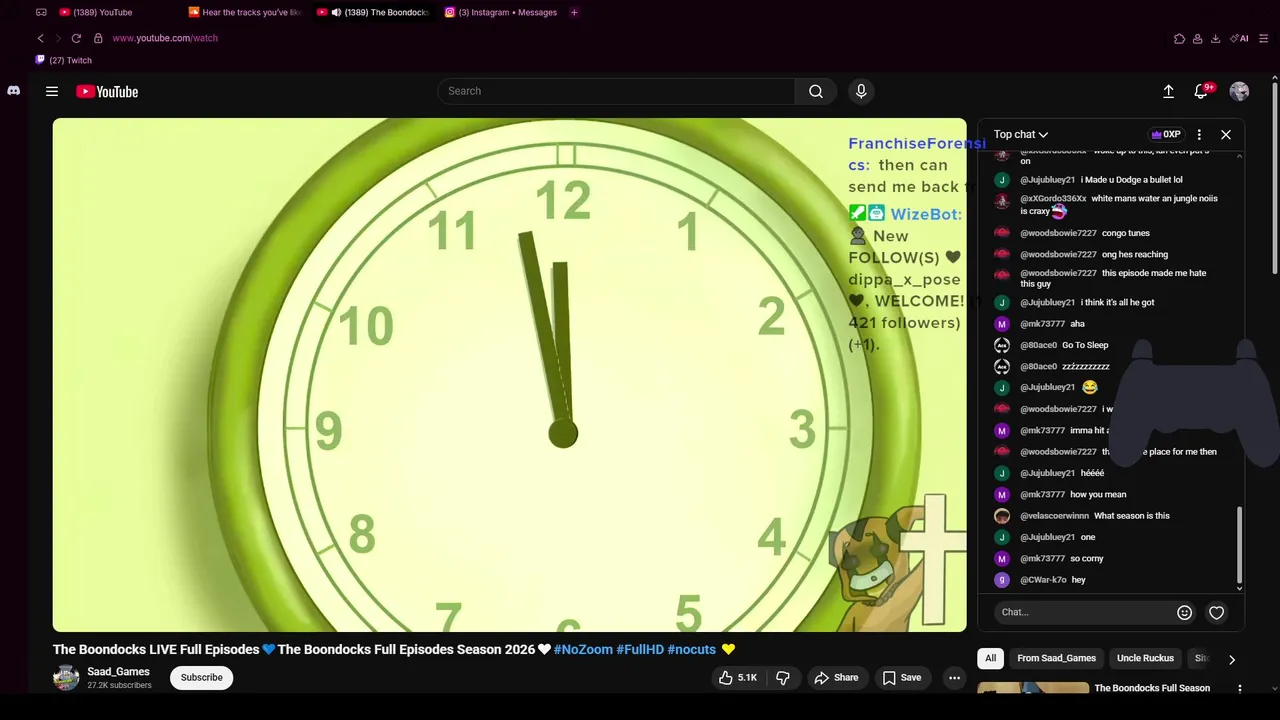Viewport: 1280px width, 720px height.
Task: Share the video
Action: click(836, 678)
